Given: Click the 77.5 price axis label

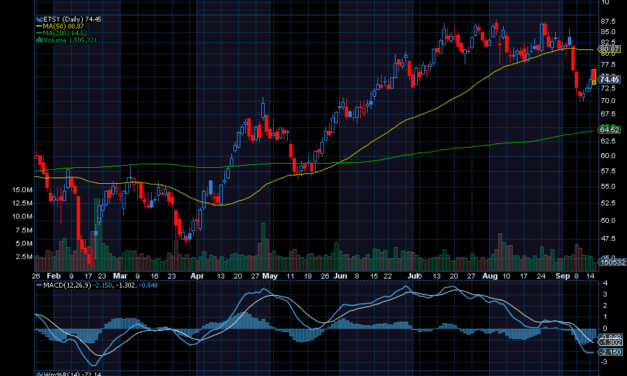Looking at the screenshot, I should coord(608,64).
